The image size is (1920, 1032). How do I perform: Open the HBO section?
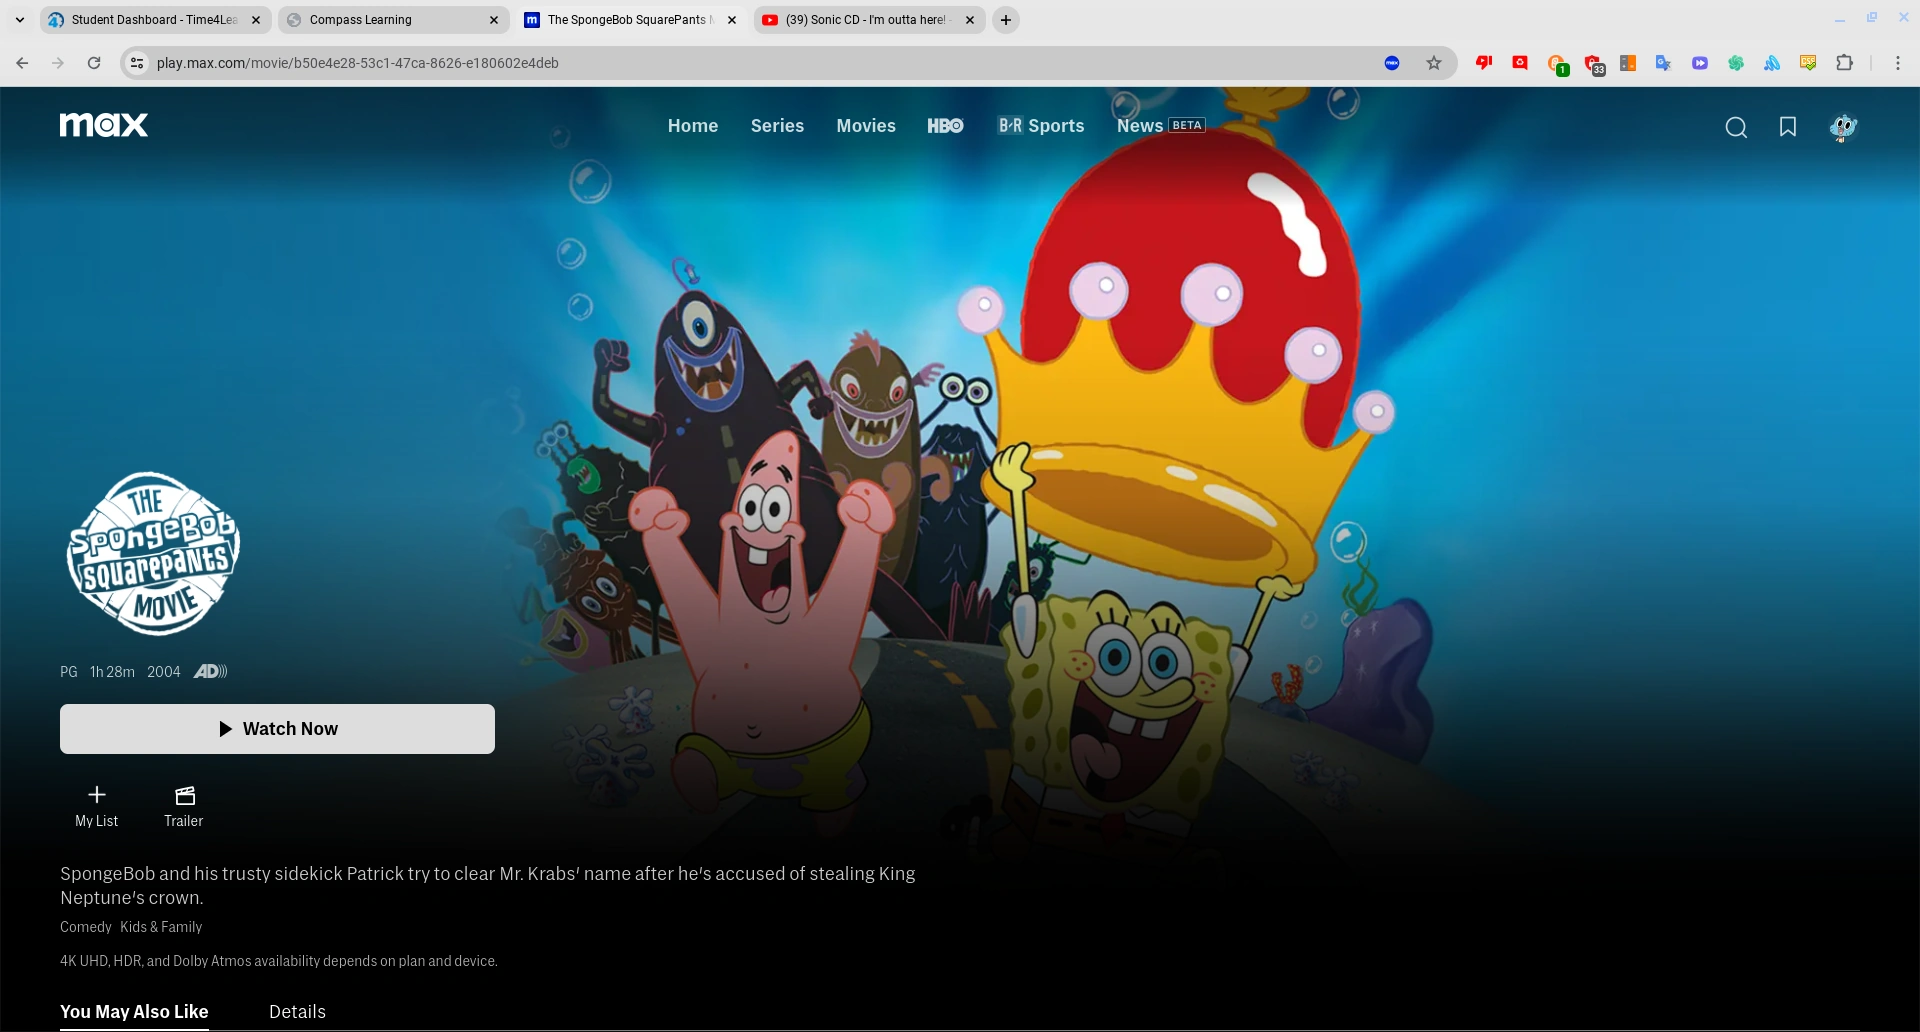click(944, 126)
